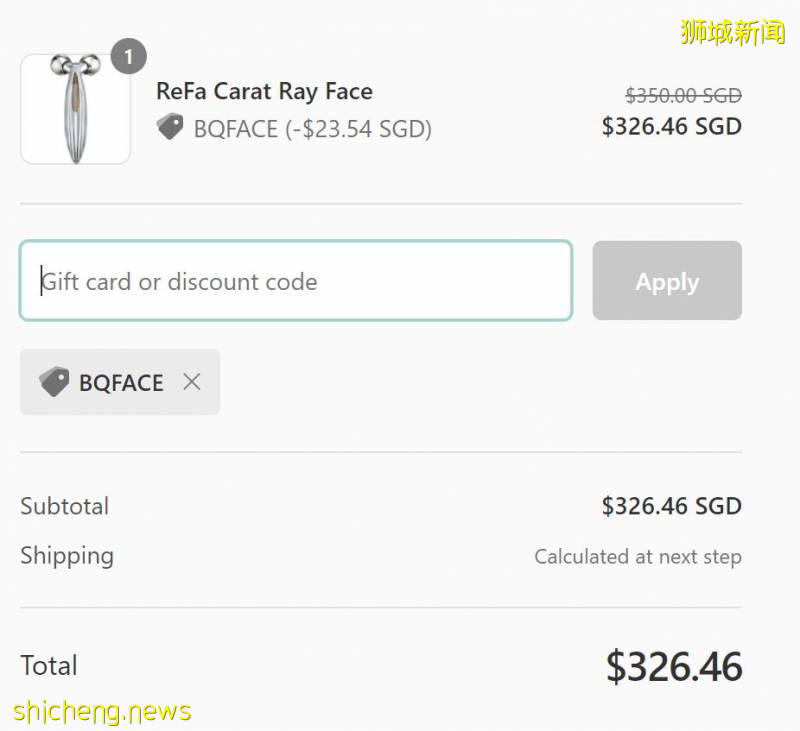
Task: Click the ReFa Carat Ray Face product thumbnail
Action: (x=75, y=109)
